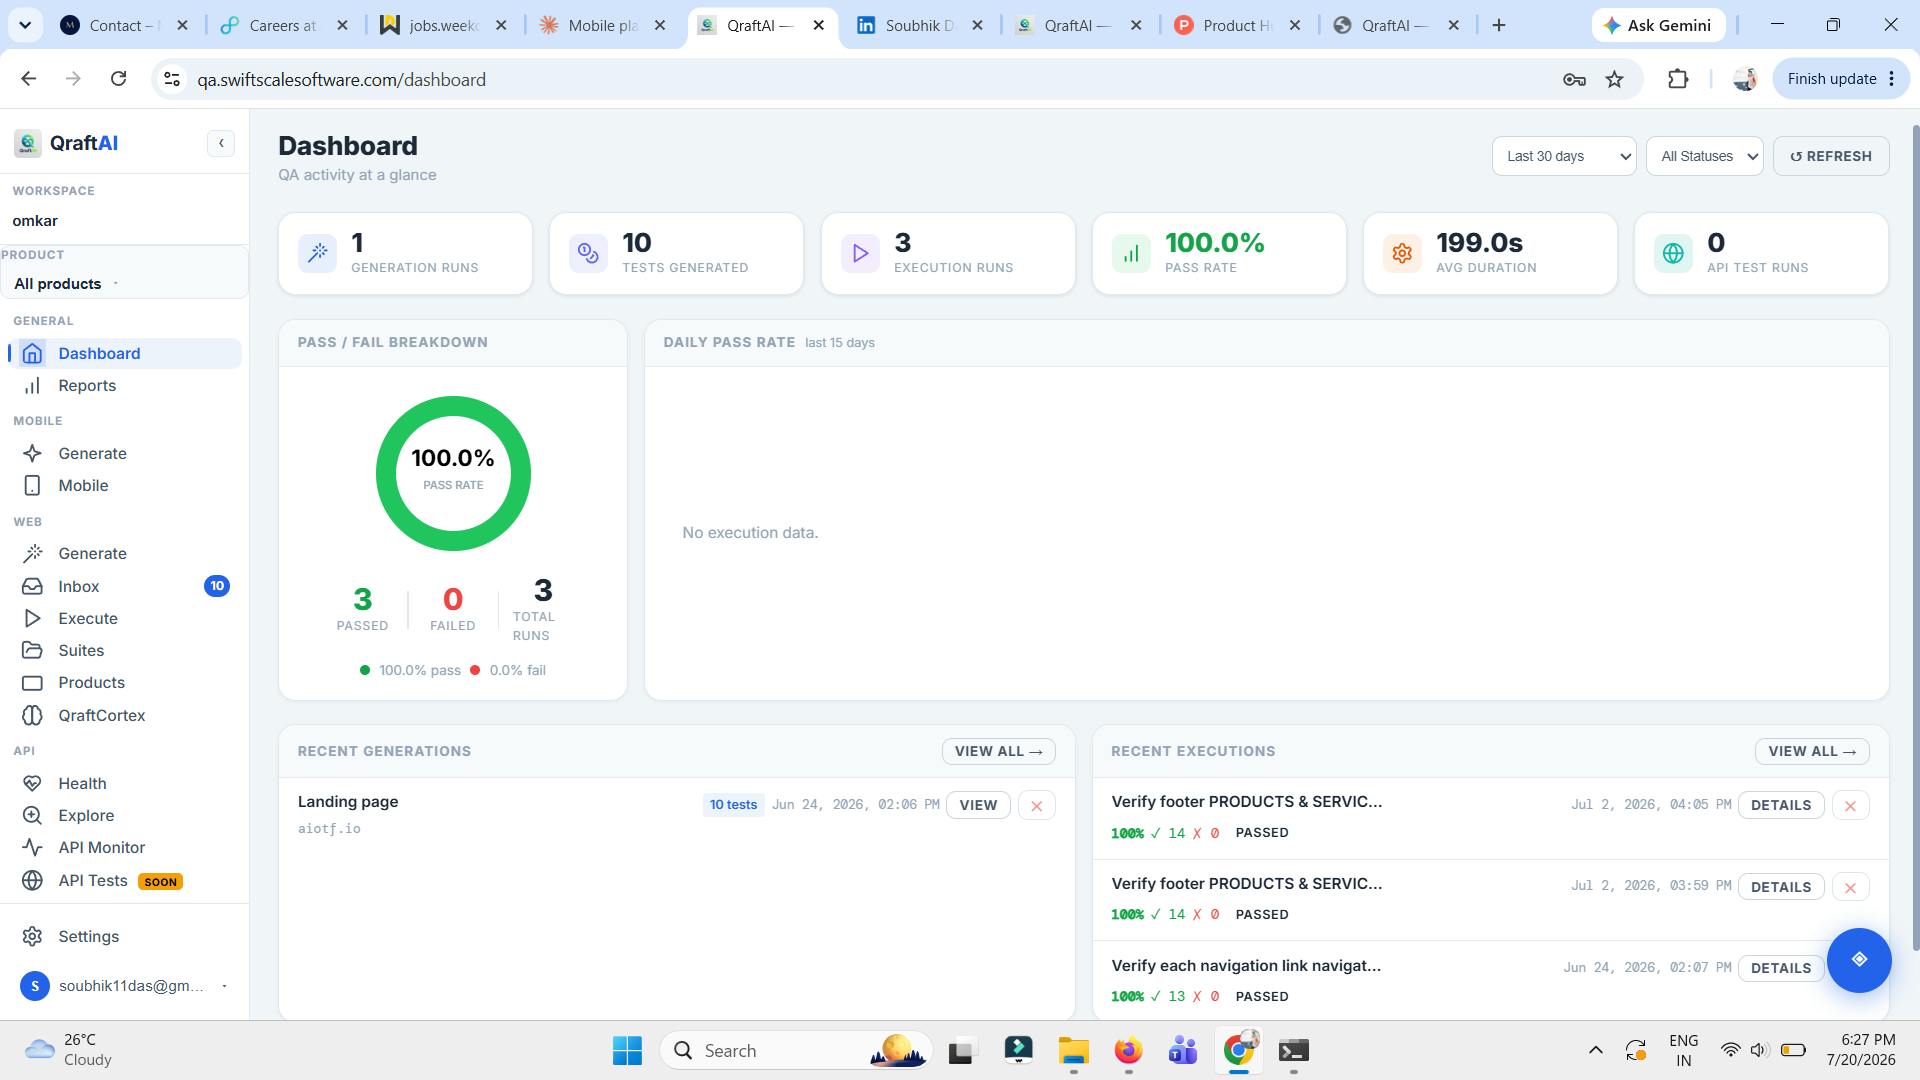1920x1080 pixels.
Task: Open the browser tab search dropdown
Action: (x=24, y=25)
